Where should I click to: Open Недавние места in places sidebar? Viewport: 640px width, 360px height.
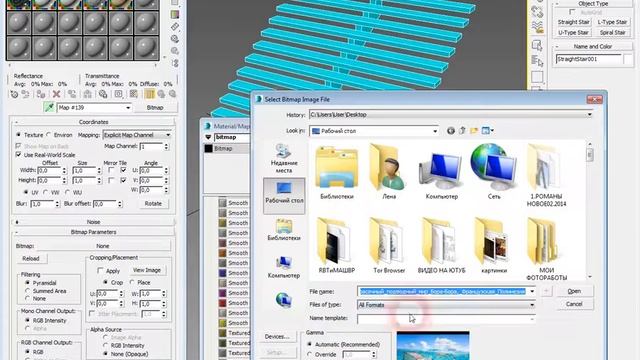[284, 158]
